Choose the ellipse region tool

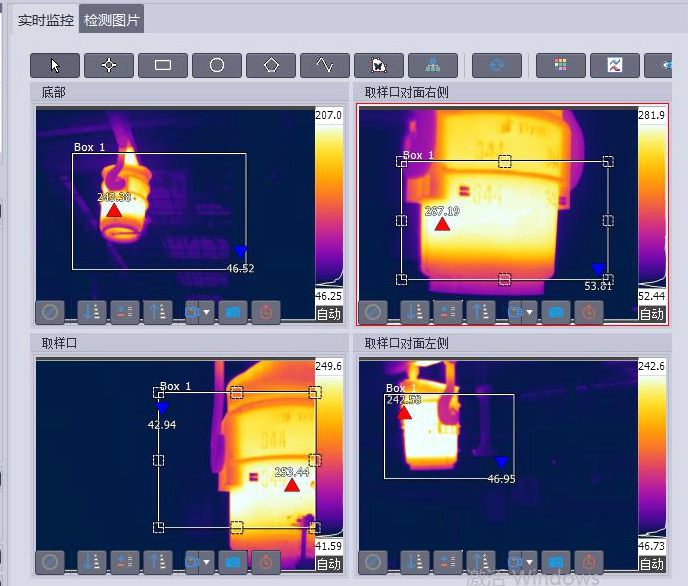click(217, 65)
